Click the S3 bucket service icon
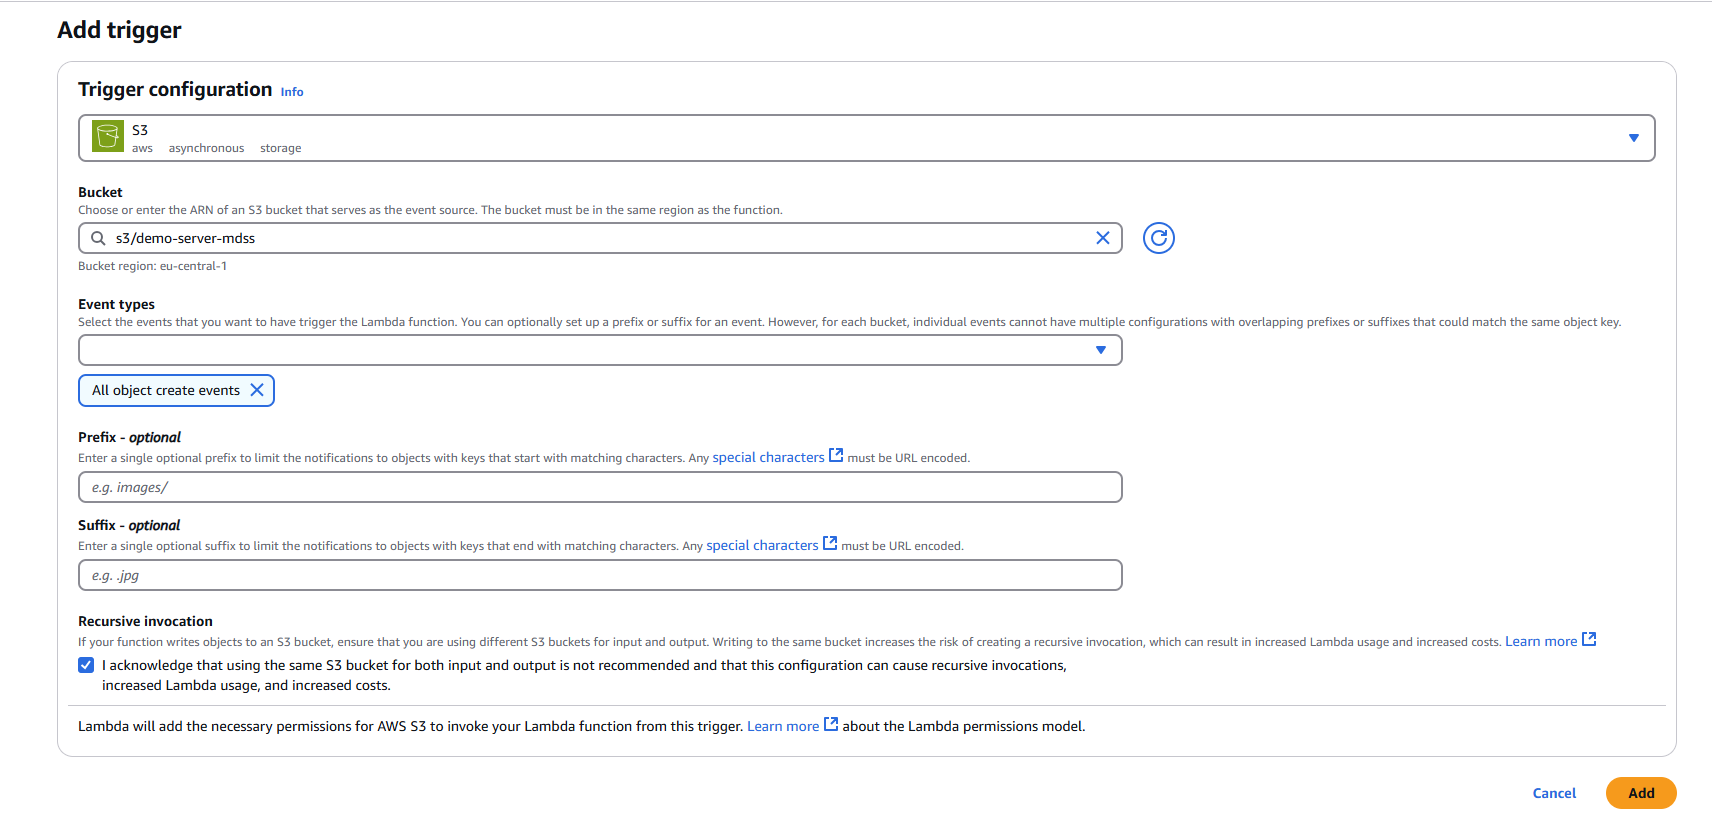1712x833 pixels. tap(107, 136)
